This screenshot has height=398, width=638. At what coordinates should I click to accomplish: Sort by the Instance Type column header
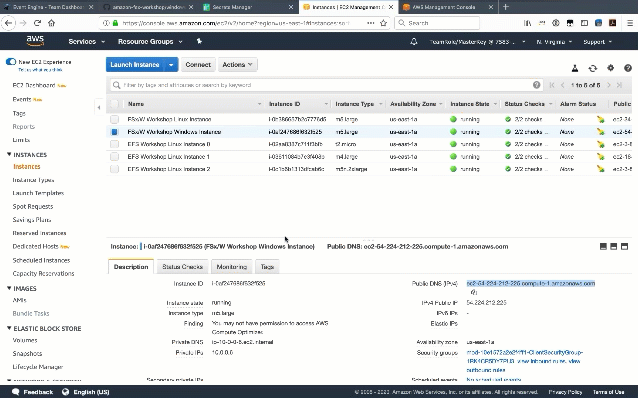355,104
